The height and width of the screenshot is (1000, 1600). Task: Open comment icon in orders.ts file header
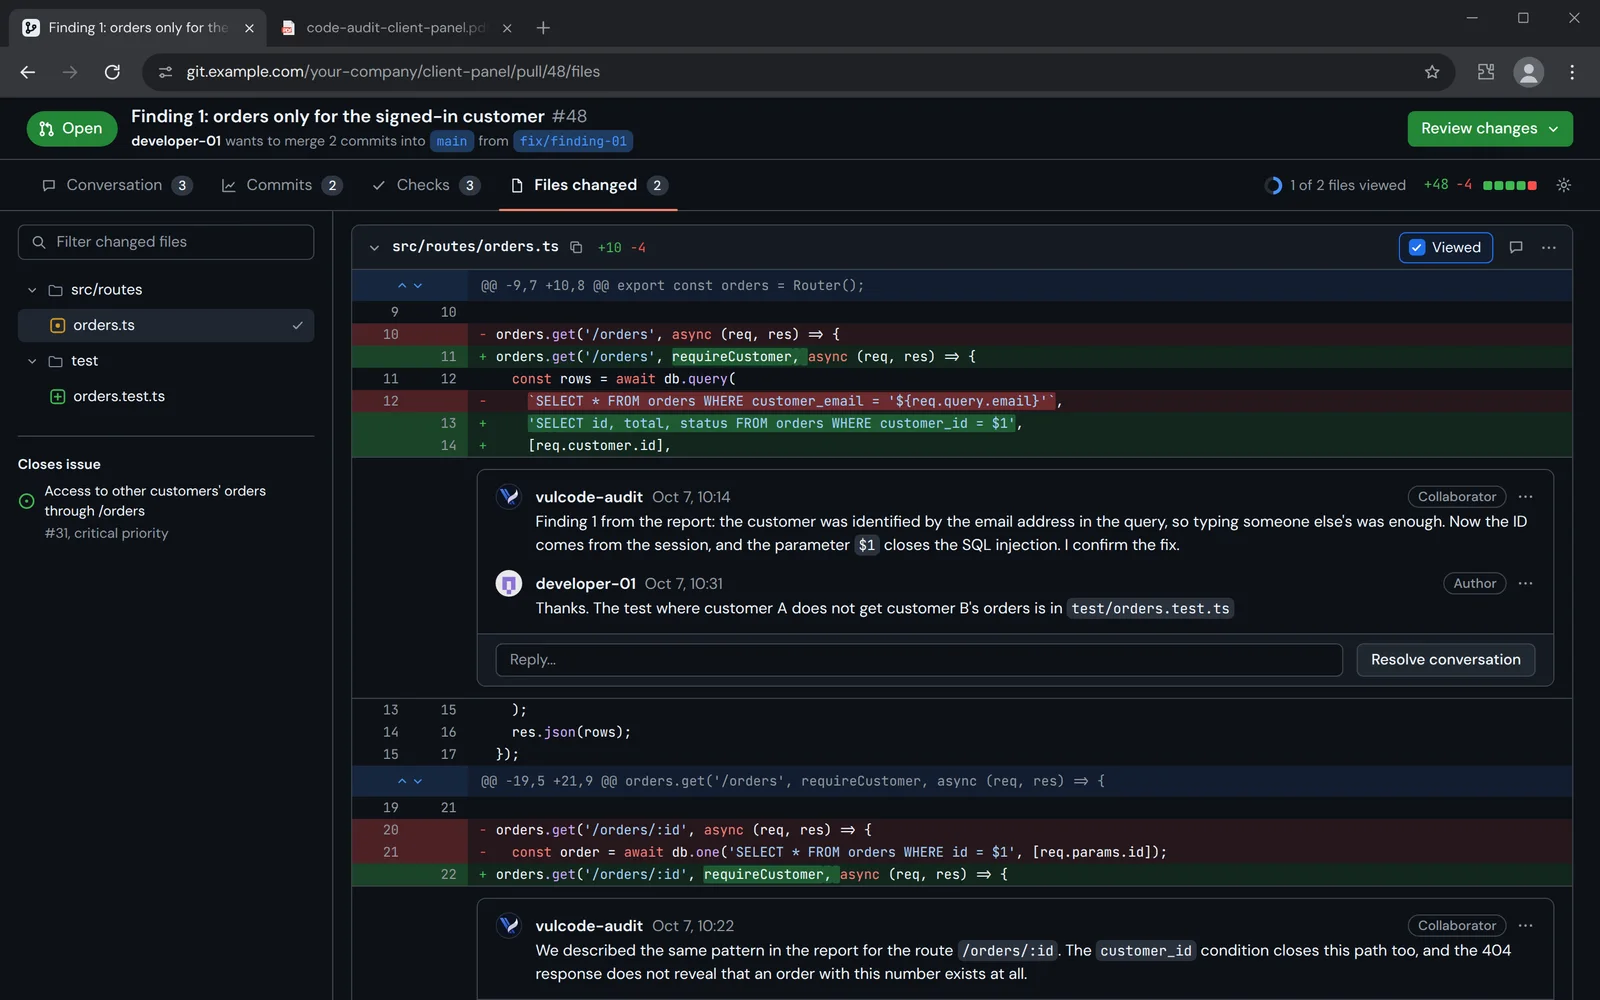pyautogui.click(x=1516, y=247)
